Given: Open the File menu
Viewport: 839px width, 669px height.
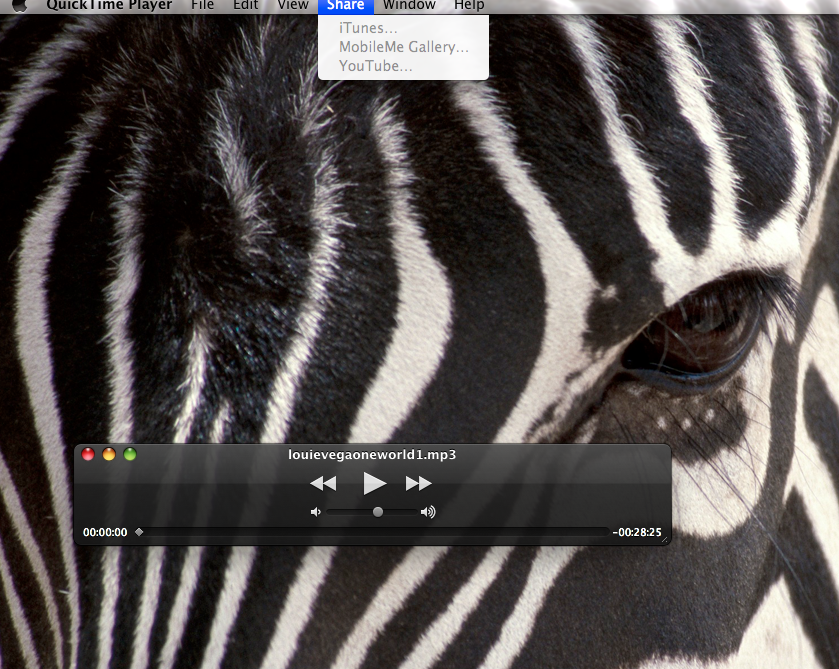Looking at the screenshot, I should pyautogui.click(x=202, y=5).
